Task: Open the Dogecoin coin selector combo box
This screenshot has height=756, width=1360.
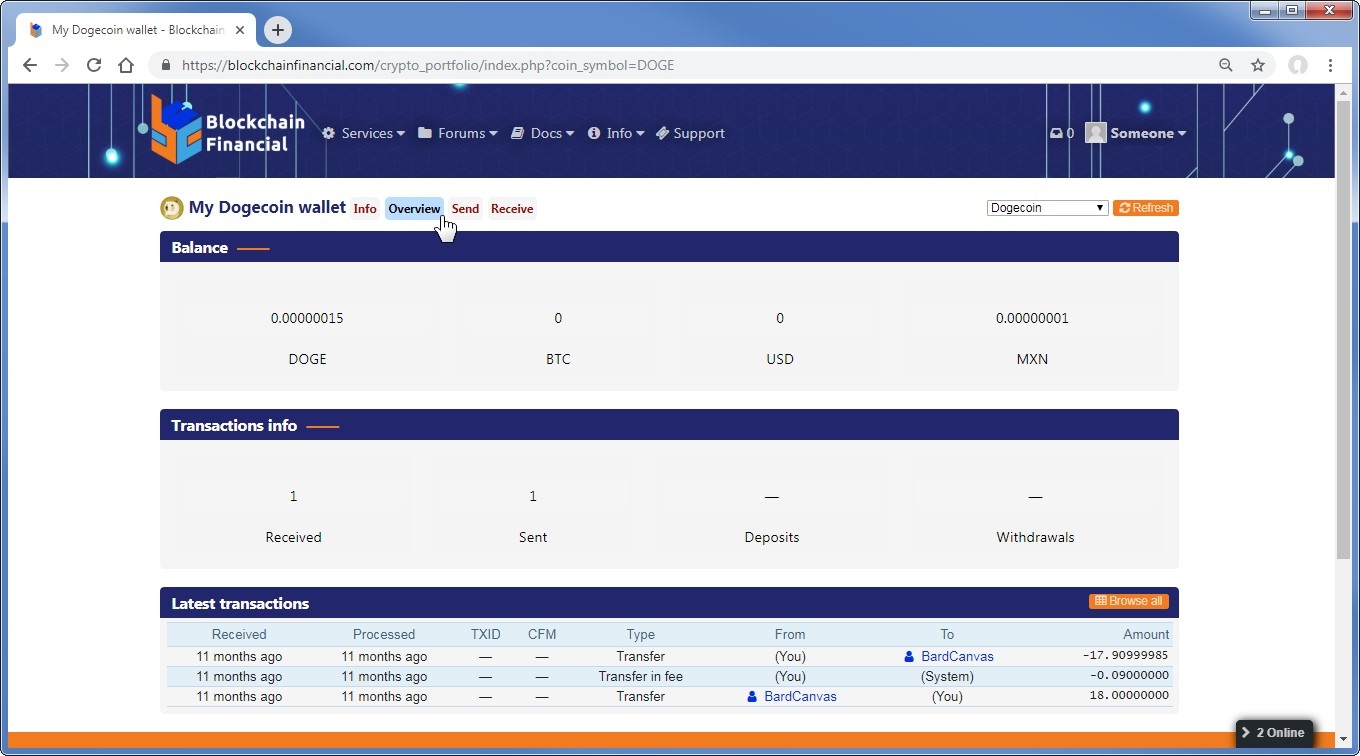Action: pos(1047,208)
